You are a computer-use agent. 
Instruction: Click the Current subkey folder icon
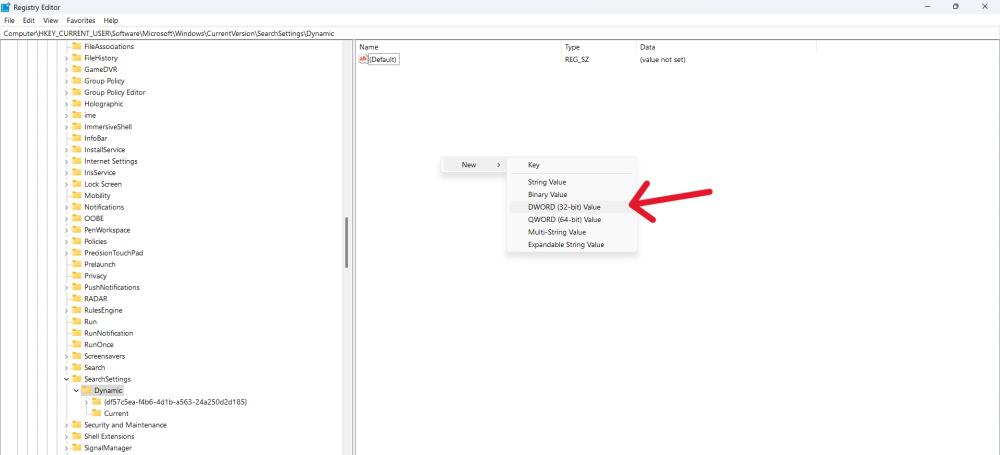[96, 414]
